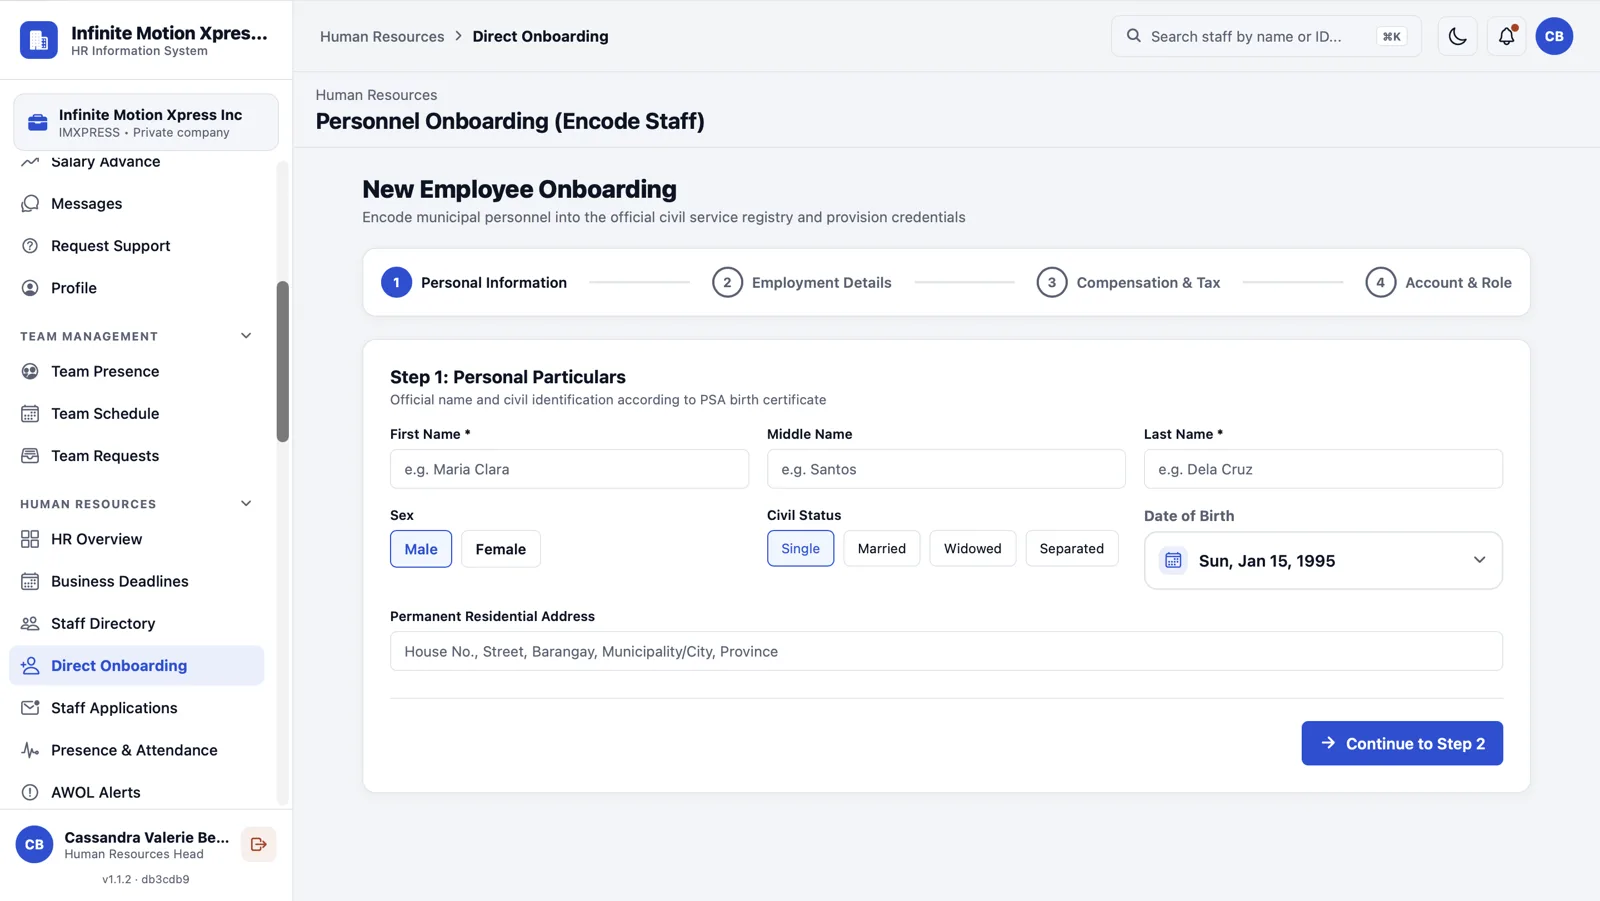This screenshot has height=901, width=1600.
Task: Click the First Name input field
Action: [569, 469]
